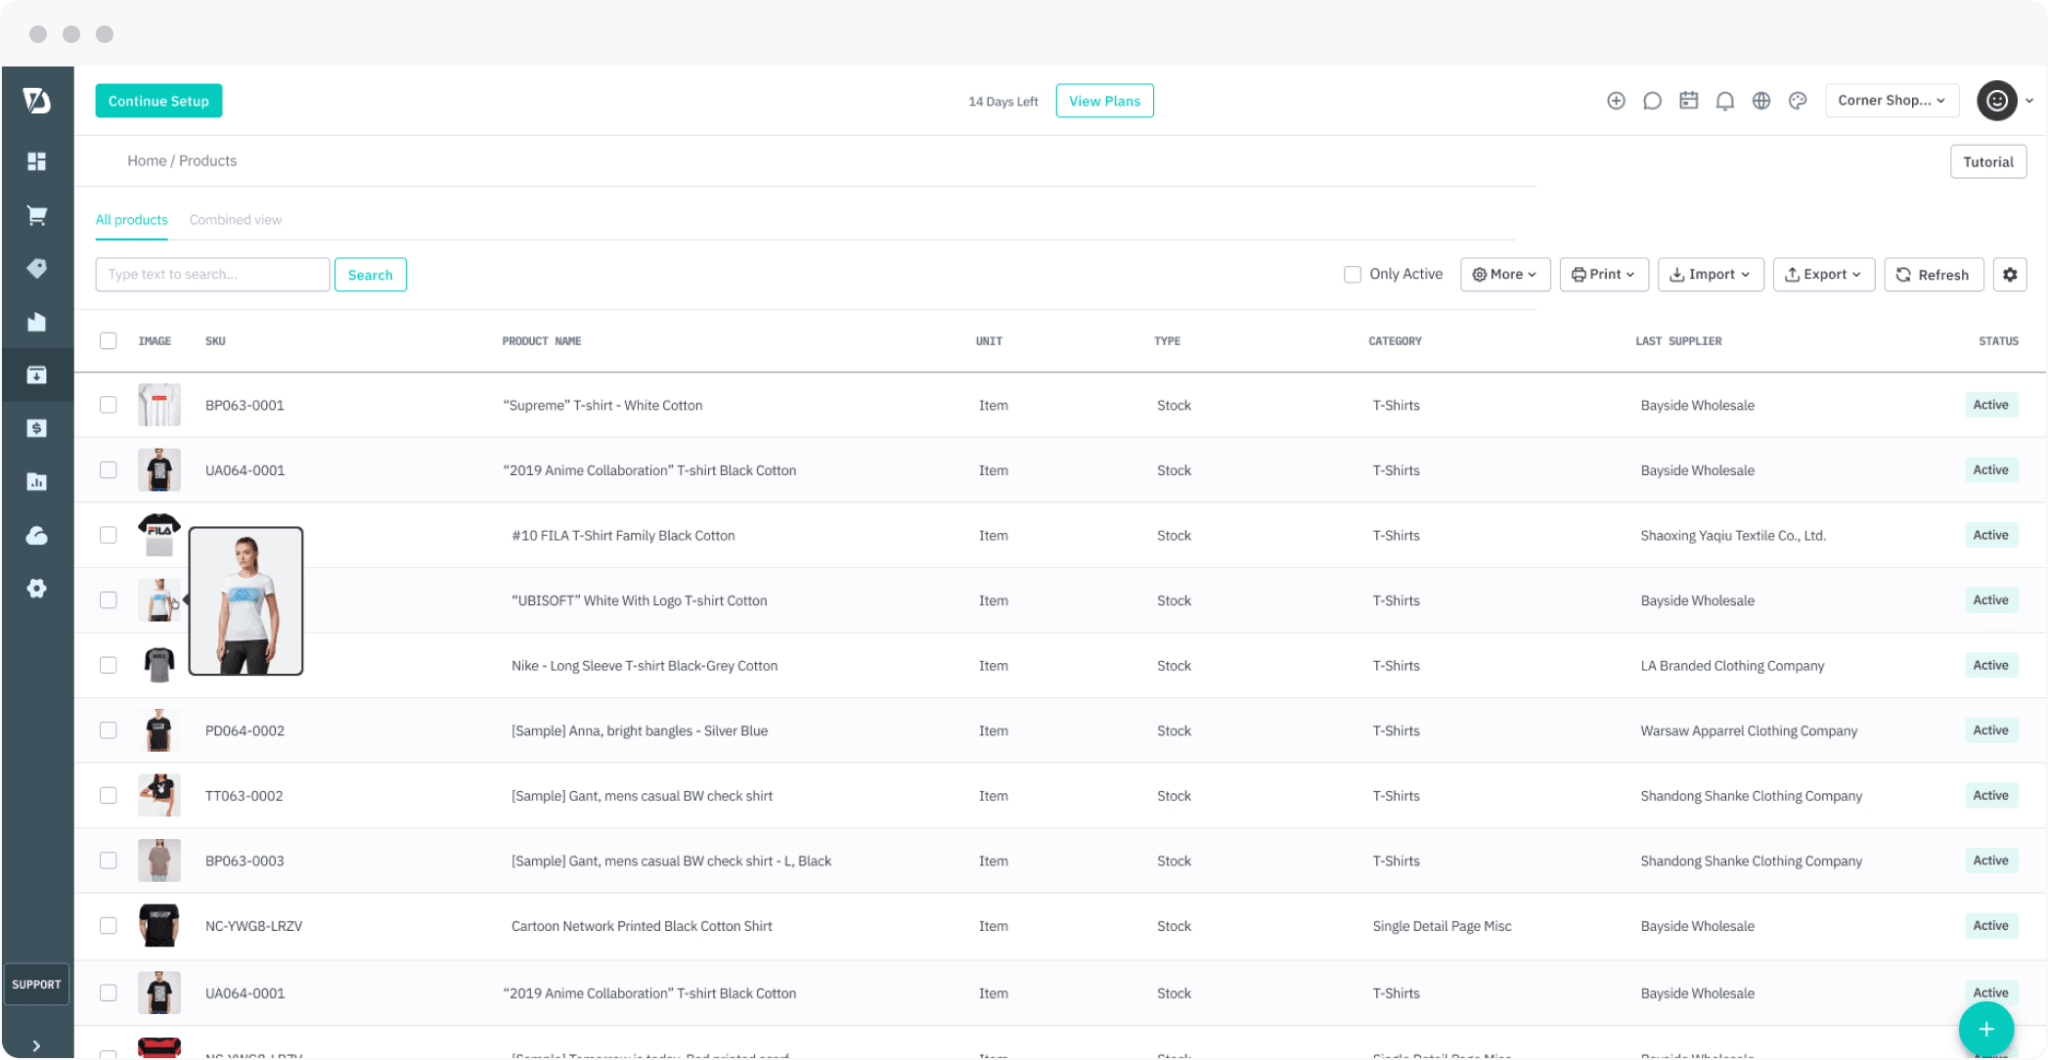Open the calendar icon in top bar

[1689, 101]
